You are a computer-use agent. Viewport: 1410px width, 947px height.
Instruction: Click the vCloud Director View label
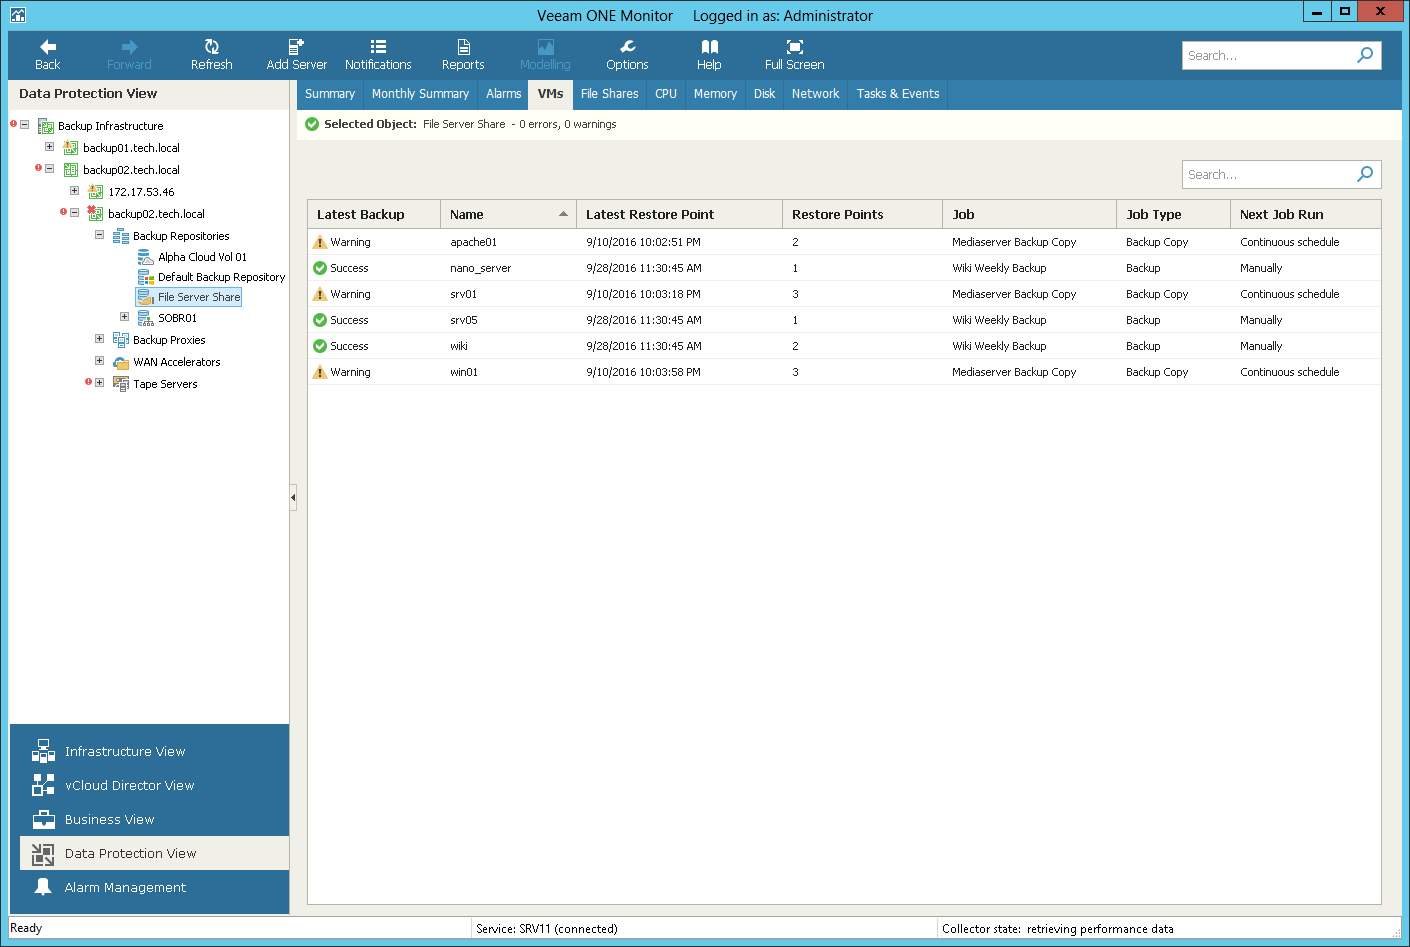(x=129, y=785)
